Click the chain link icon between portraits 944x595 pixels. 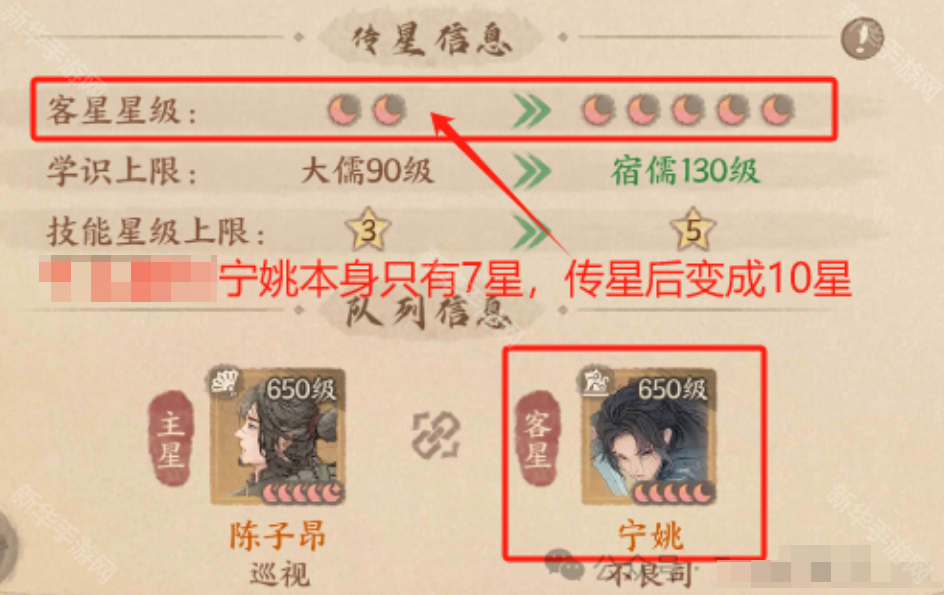436,434
